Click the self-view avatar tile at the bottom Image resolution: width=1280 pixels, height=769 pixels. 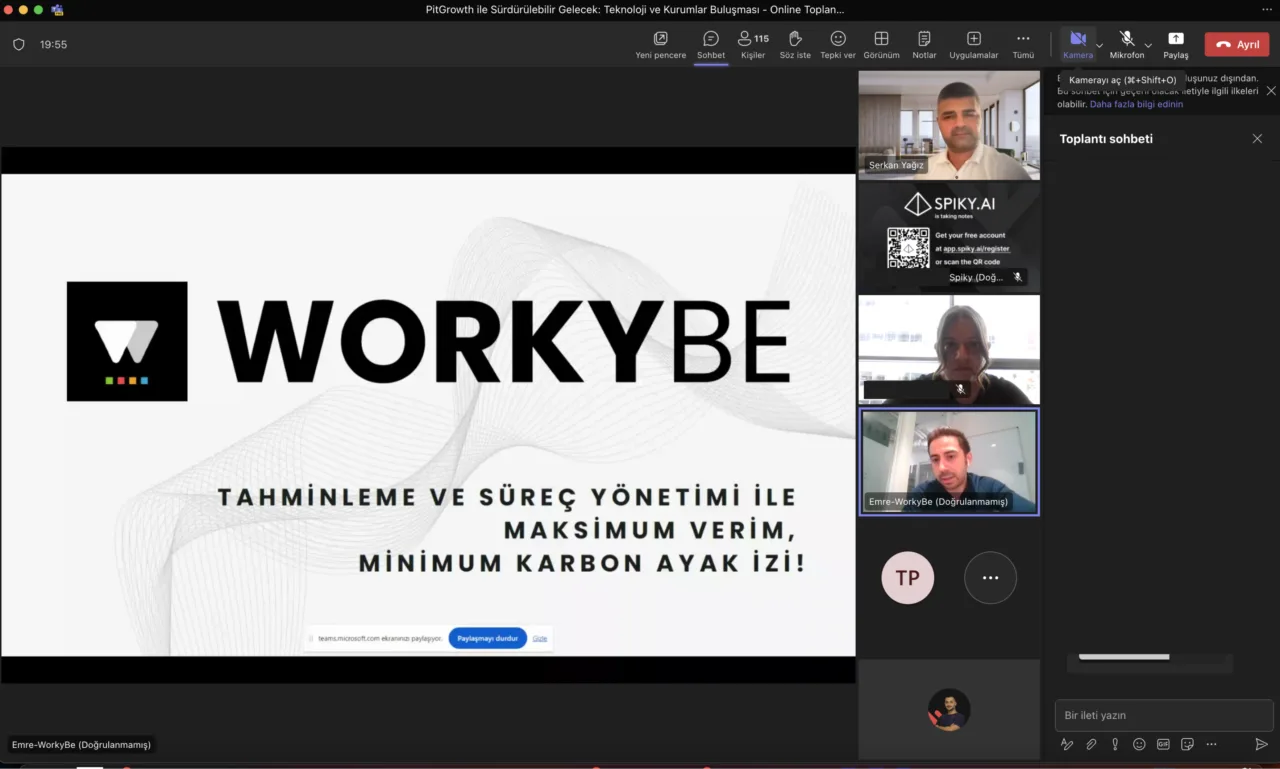click(949, 709)
